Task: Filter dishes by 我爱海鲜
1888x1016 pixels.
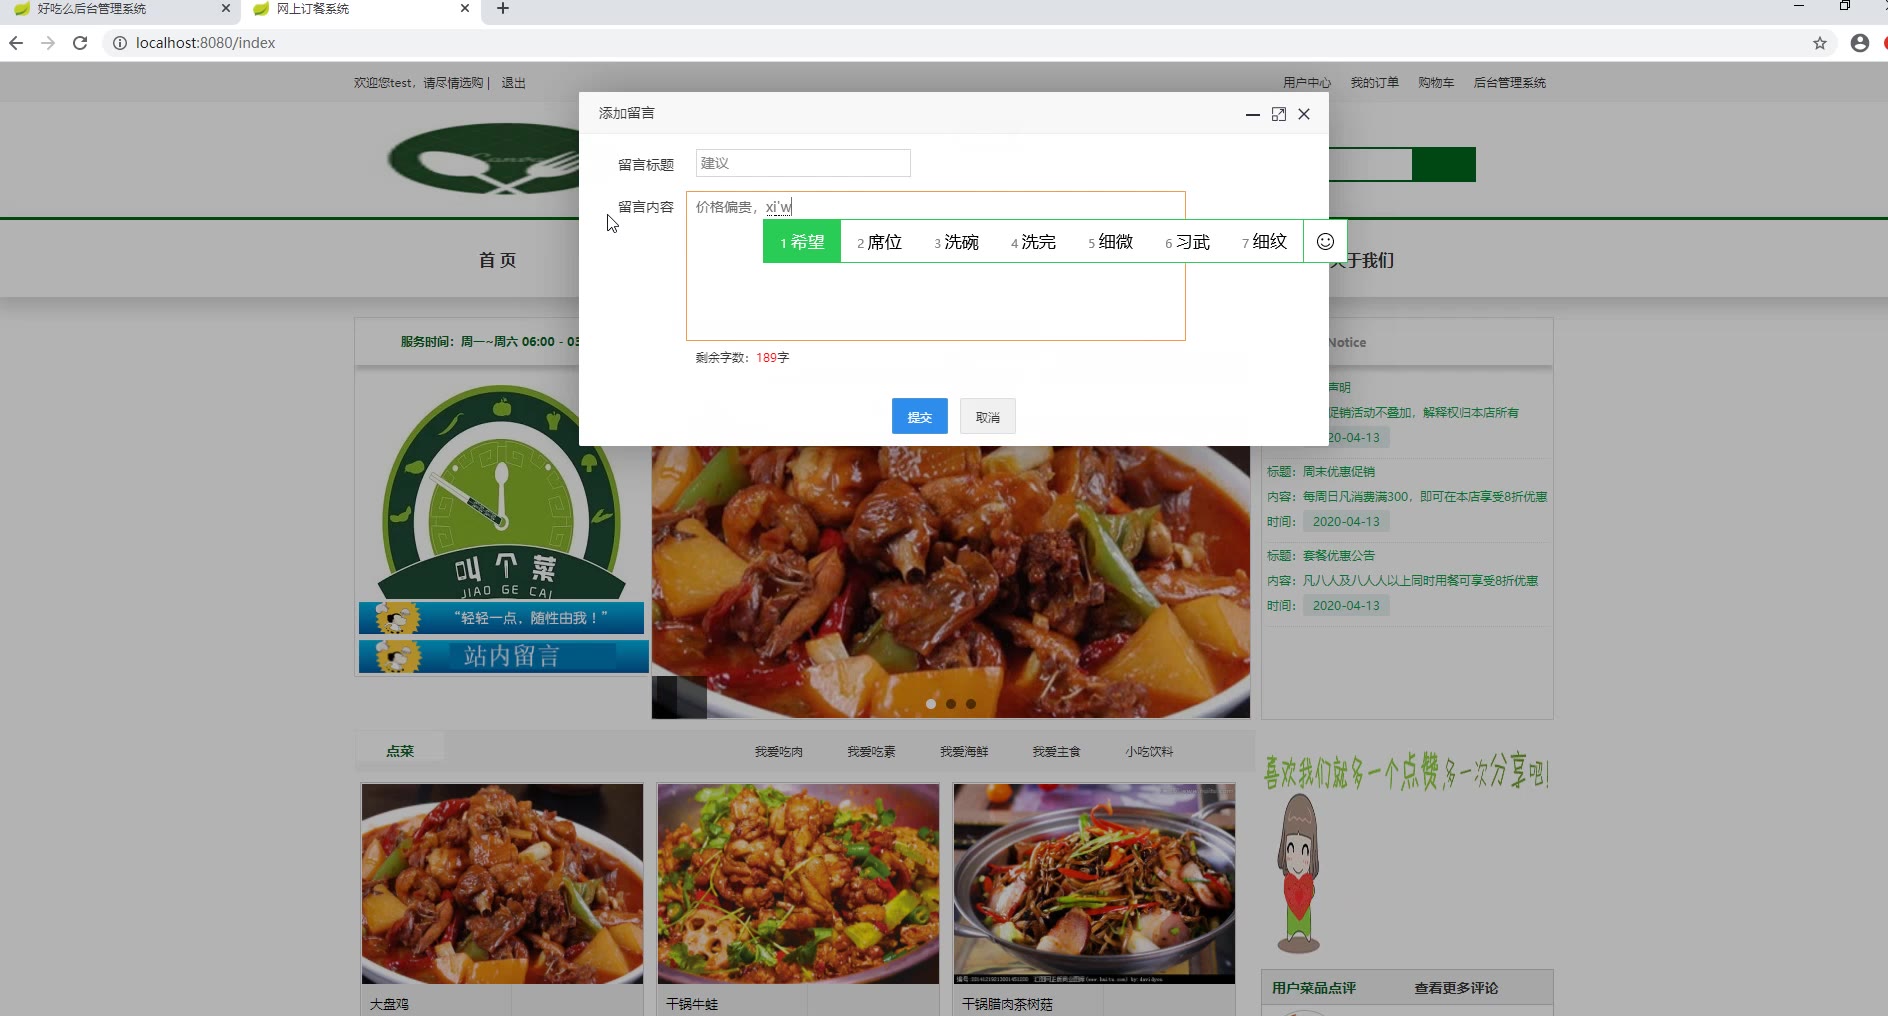Action: (x=964, y=752)
